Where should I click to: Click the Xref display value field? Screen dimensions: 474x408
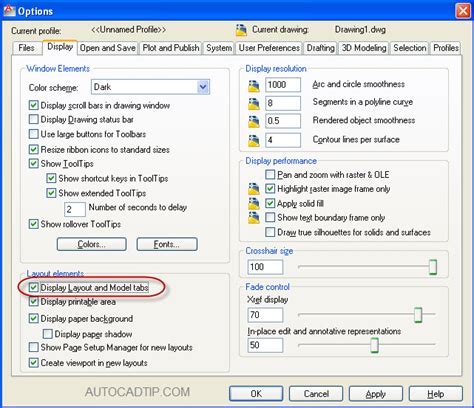(x=265, y=315)
